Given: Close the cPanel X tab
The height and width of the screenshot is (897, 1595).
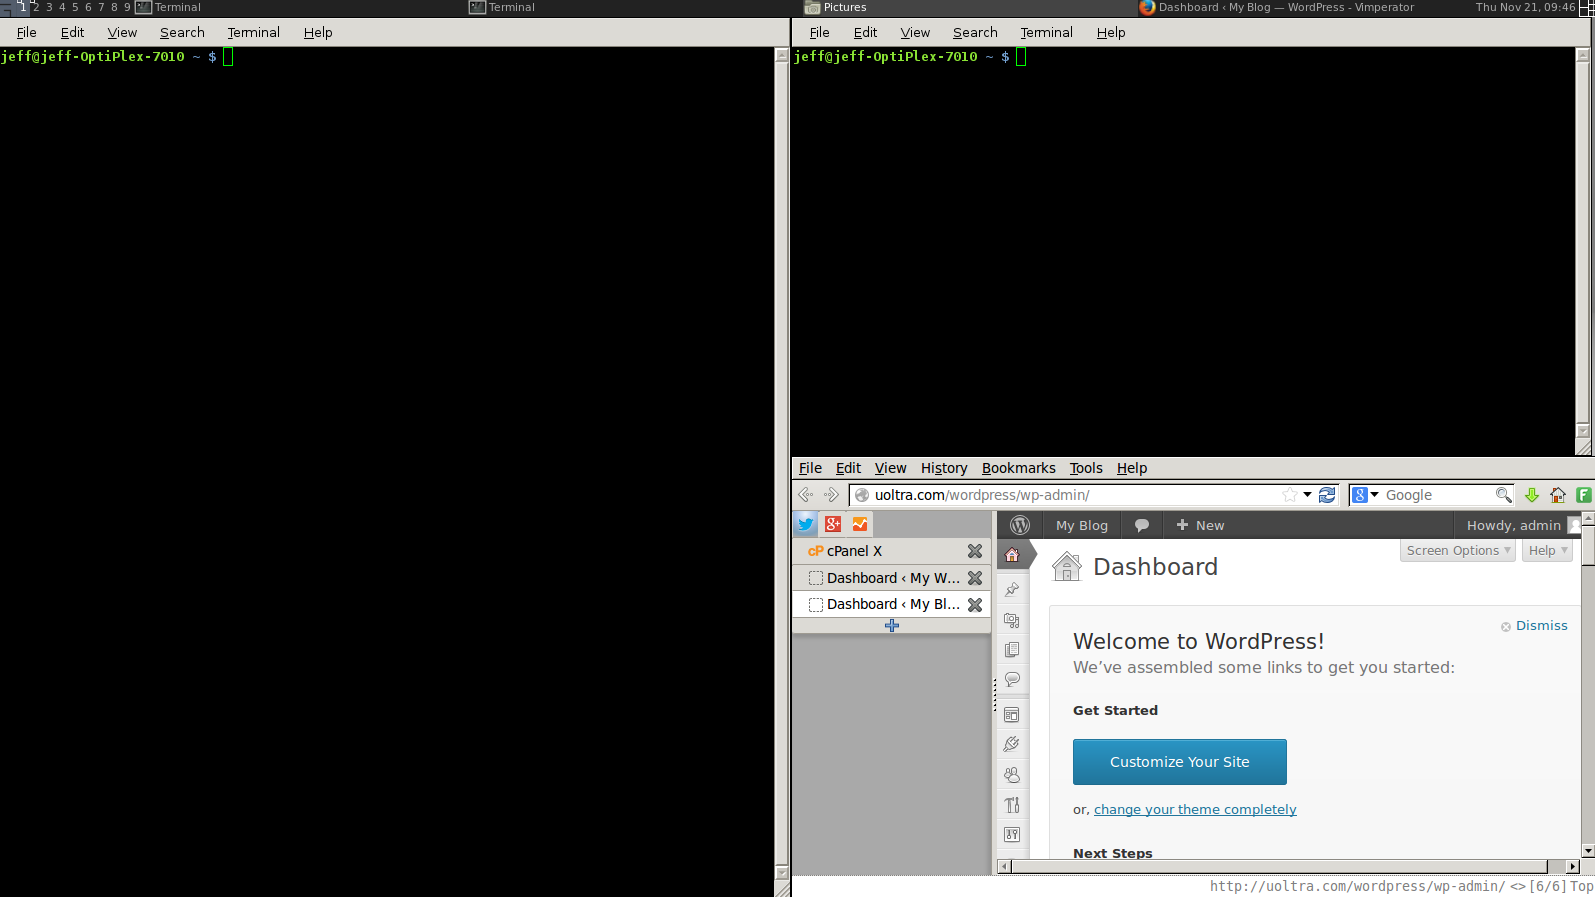Looking at the screenshot, I should point(975,551).
